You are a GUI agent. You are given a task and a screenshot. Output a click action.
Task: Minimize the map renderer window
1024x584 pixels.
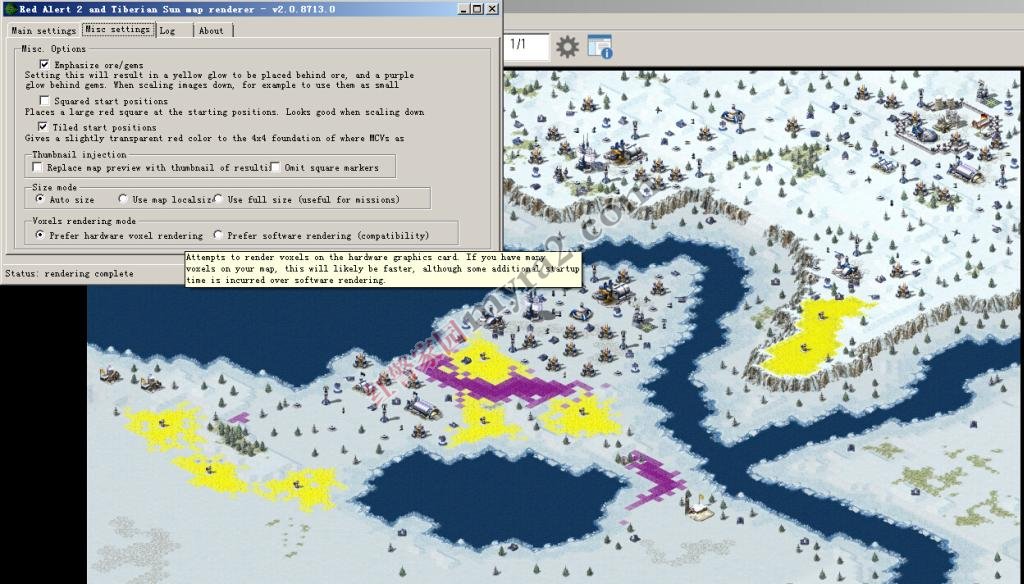[x=463, y=8]
